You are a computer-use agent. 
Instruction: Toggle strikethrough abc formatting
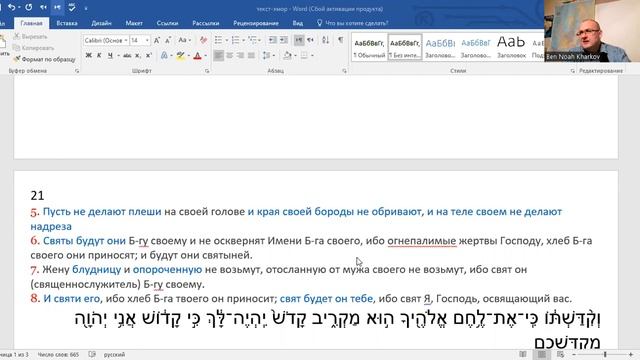[x=127, y=55]
